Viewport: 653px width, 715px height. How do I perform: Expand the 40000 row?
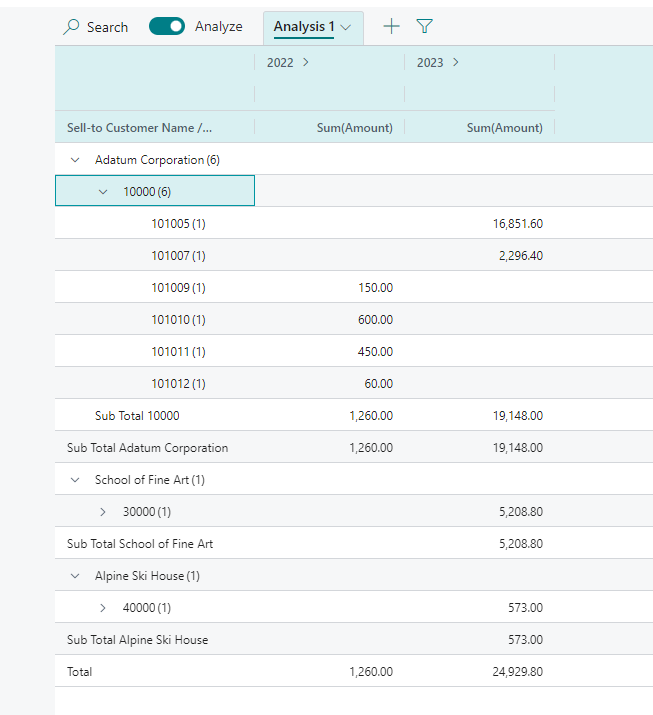pos(103,608)
